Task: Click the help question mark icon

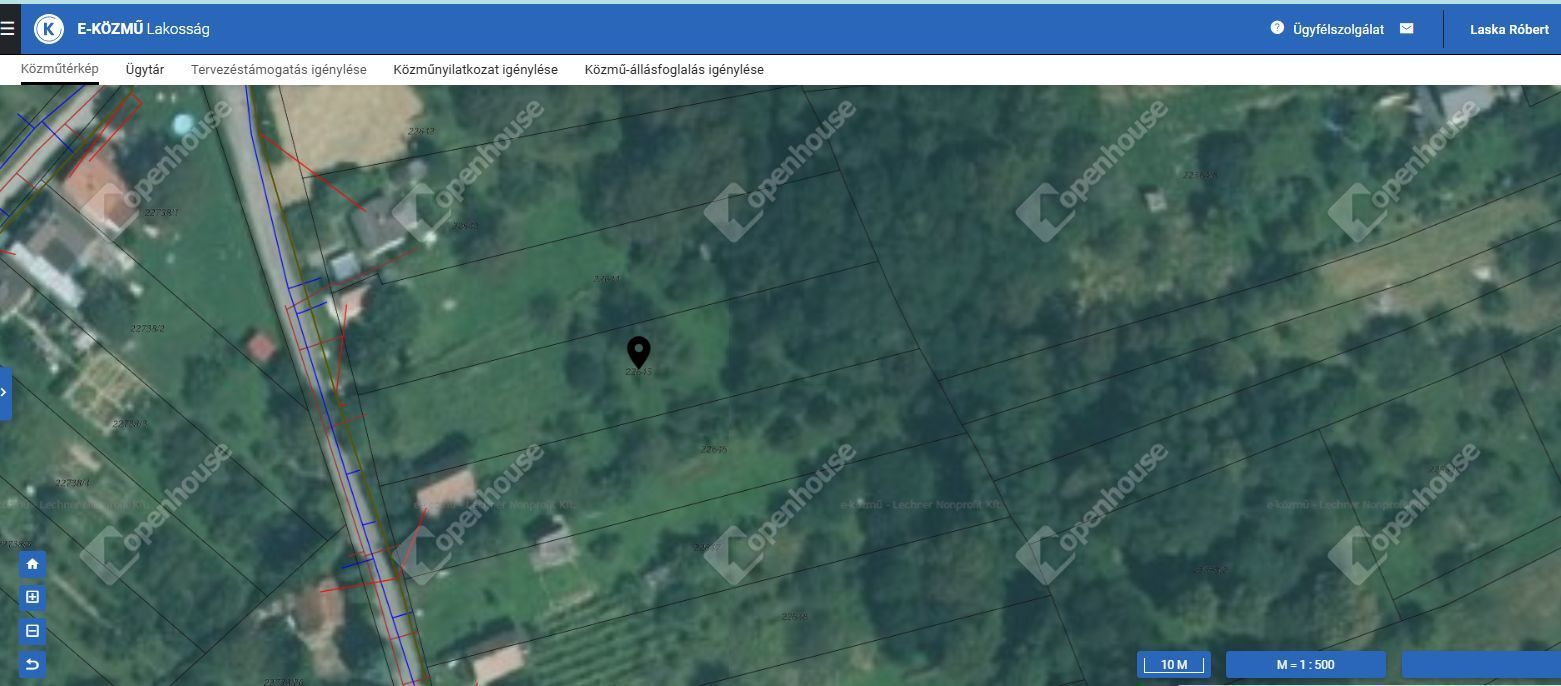Action: 1277,28
